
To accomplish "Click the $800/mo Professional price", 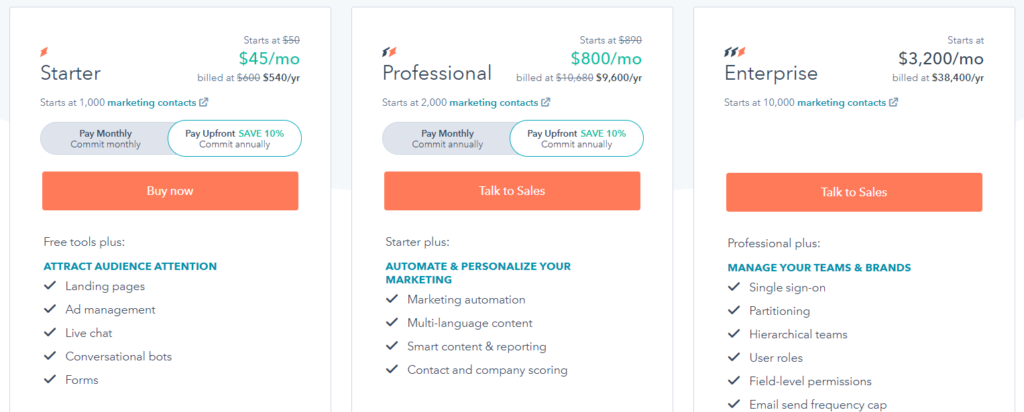I will pos(606,59).
